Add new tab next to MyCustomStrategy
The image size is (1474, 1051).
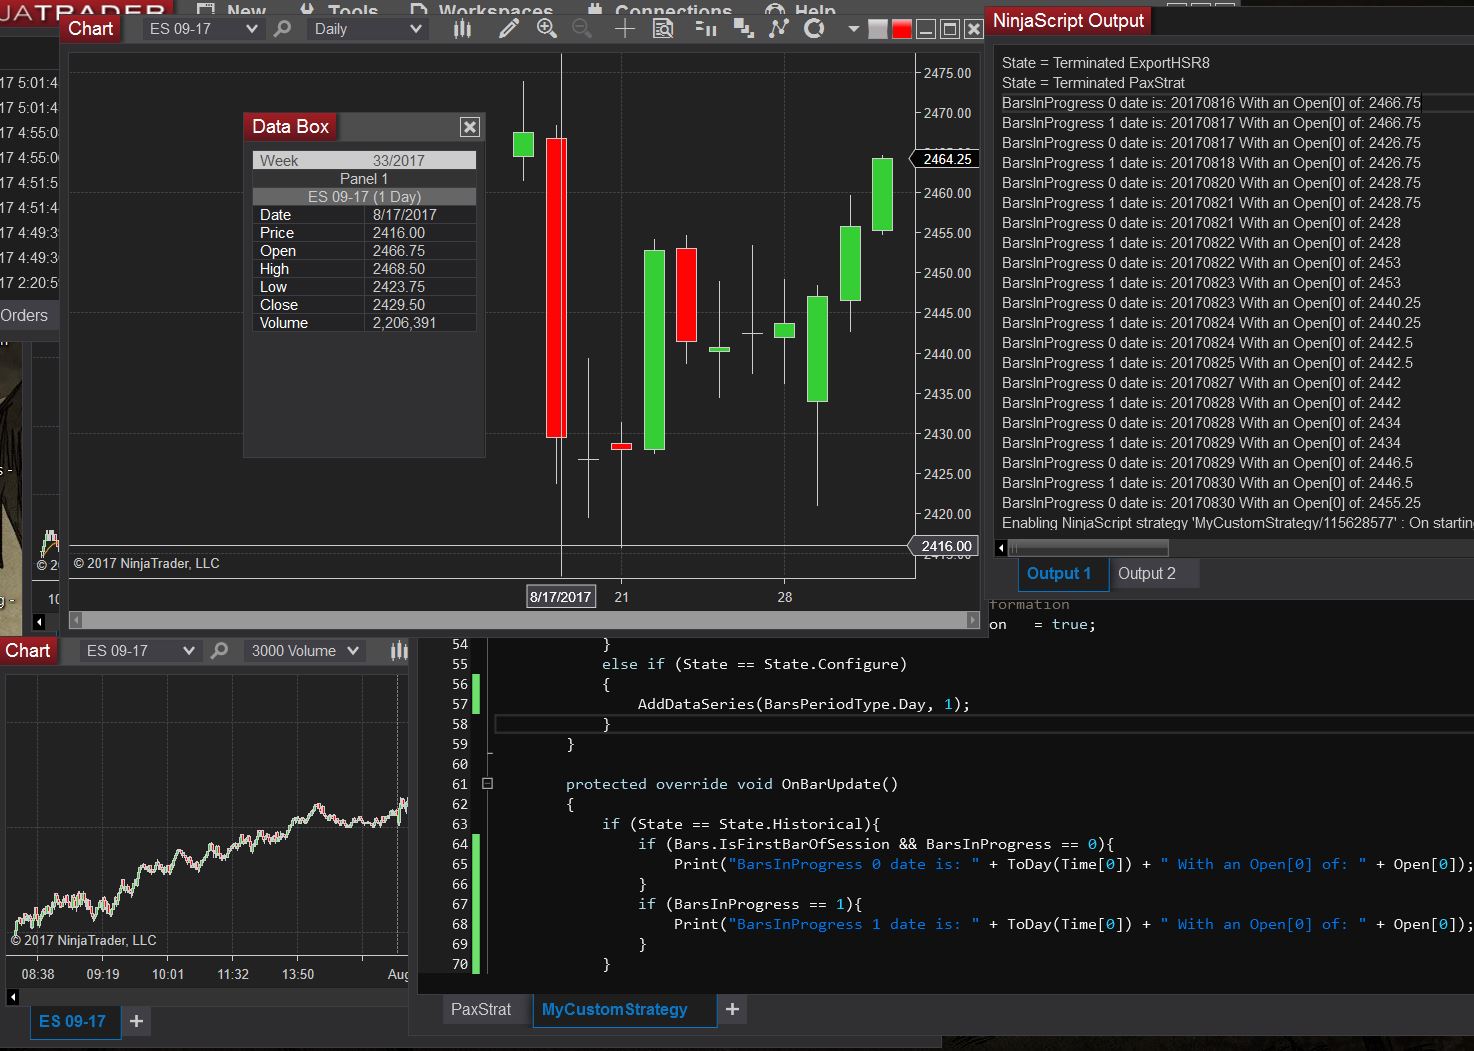(732, 1010)
